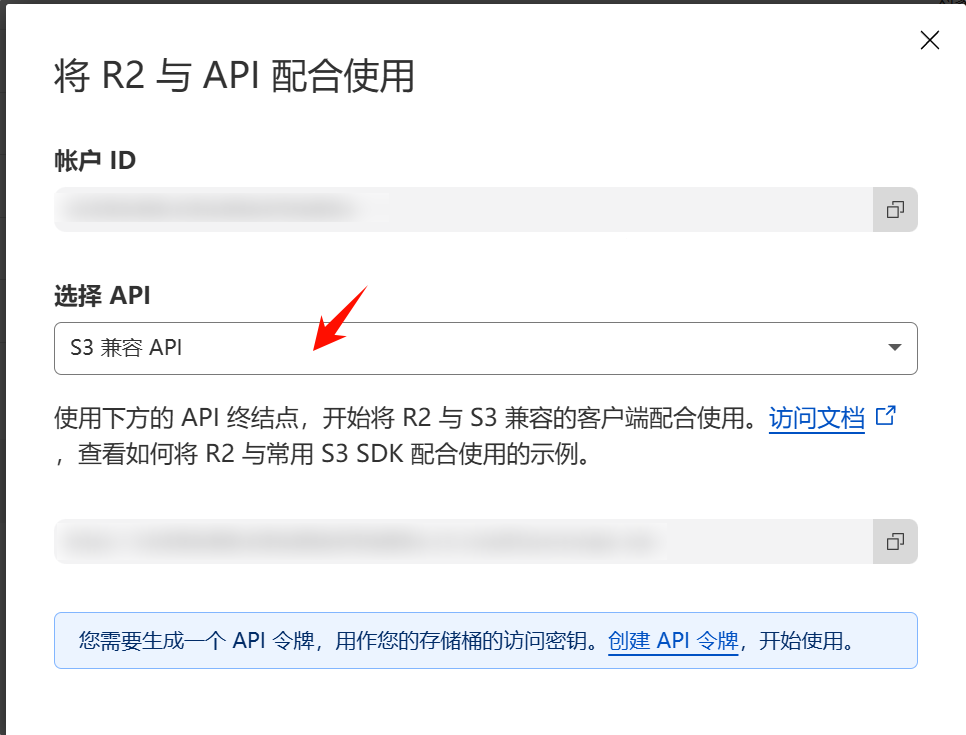Expand the dropdown arrow in 选择 API
The height and width of the screenshot is (735, 966).
click(894, 348)
